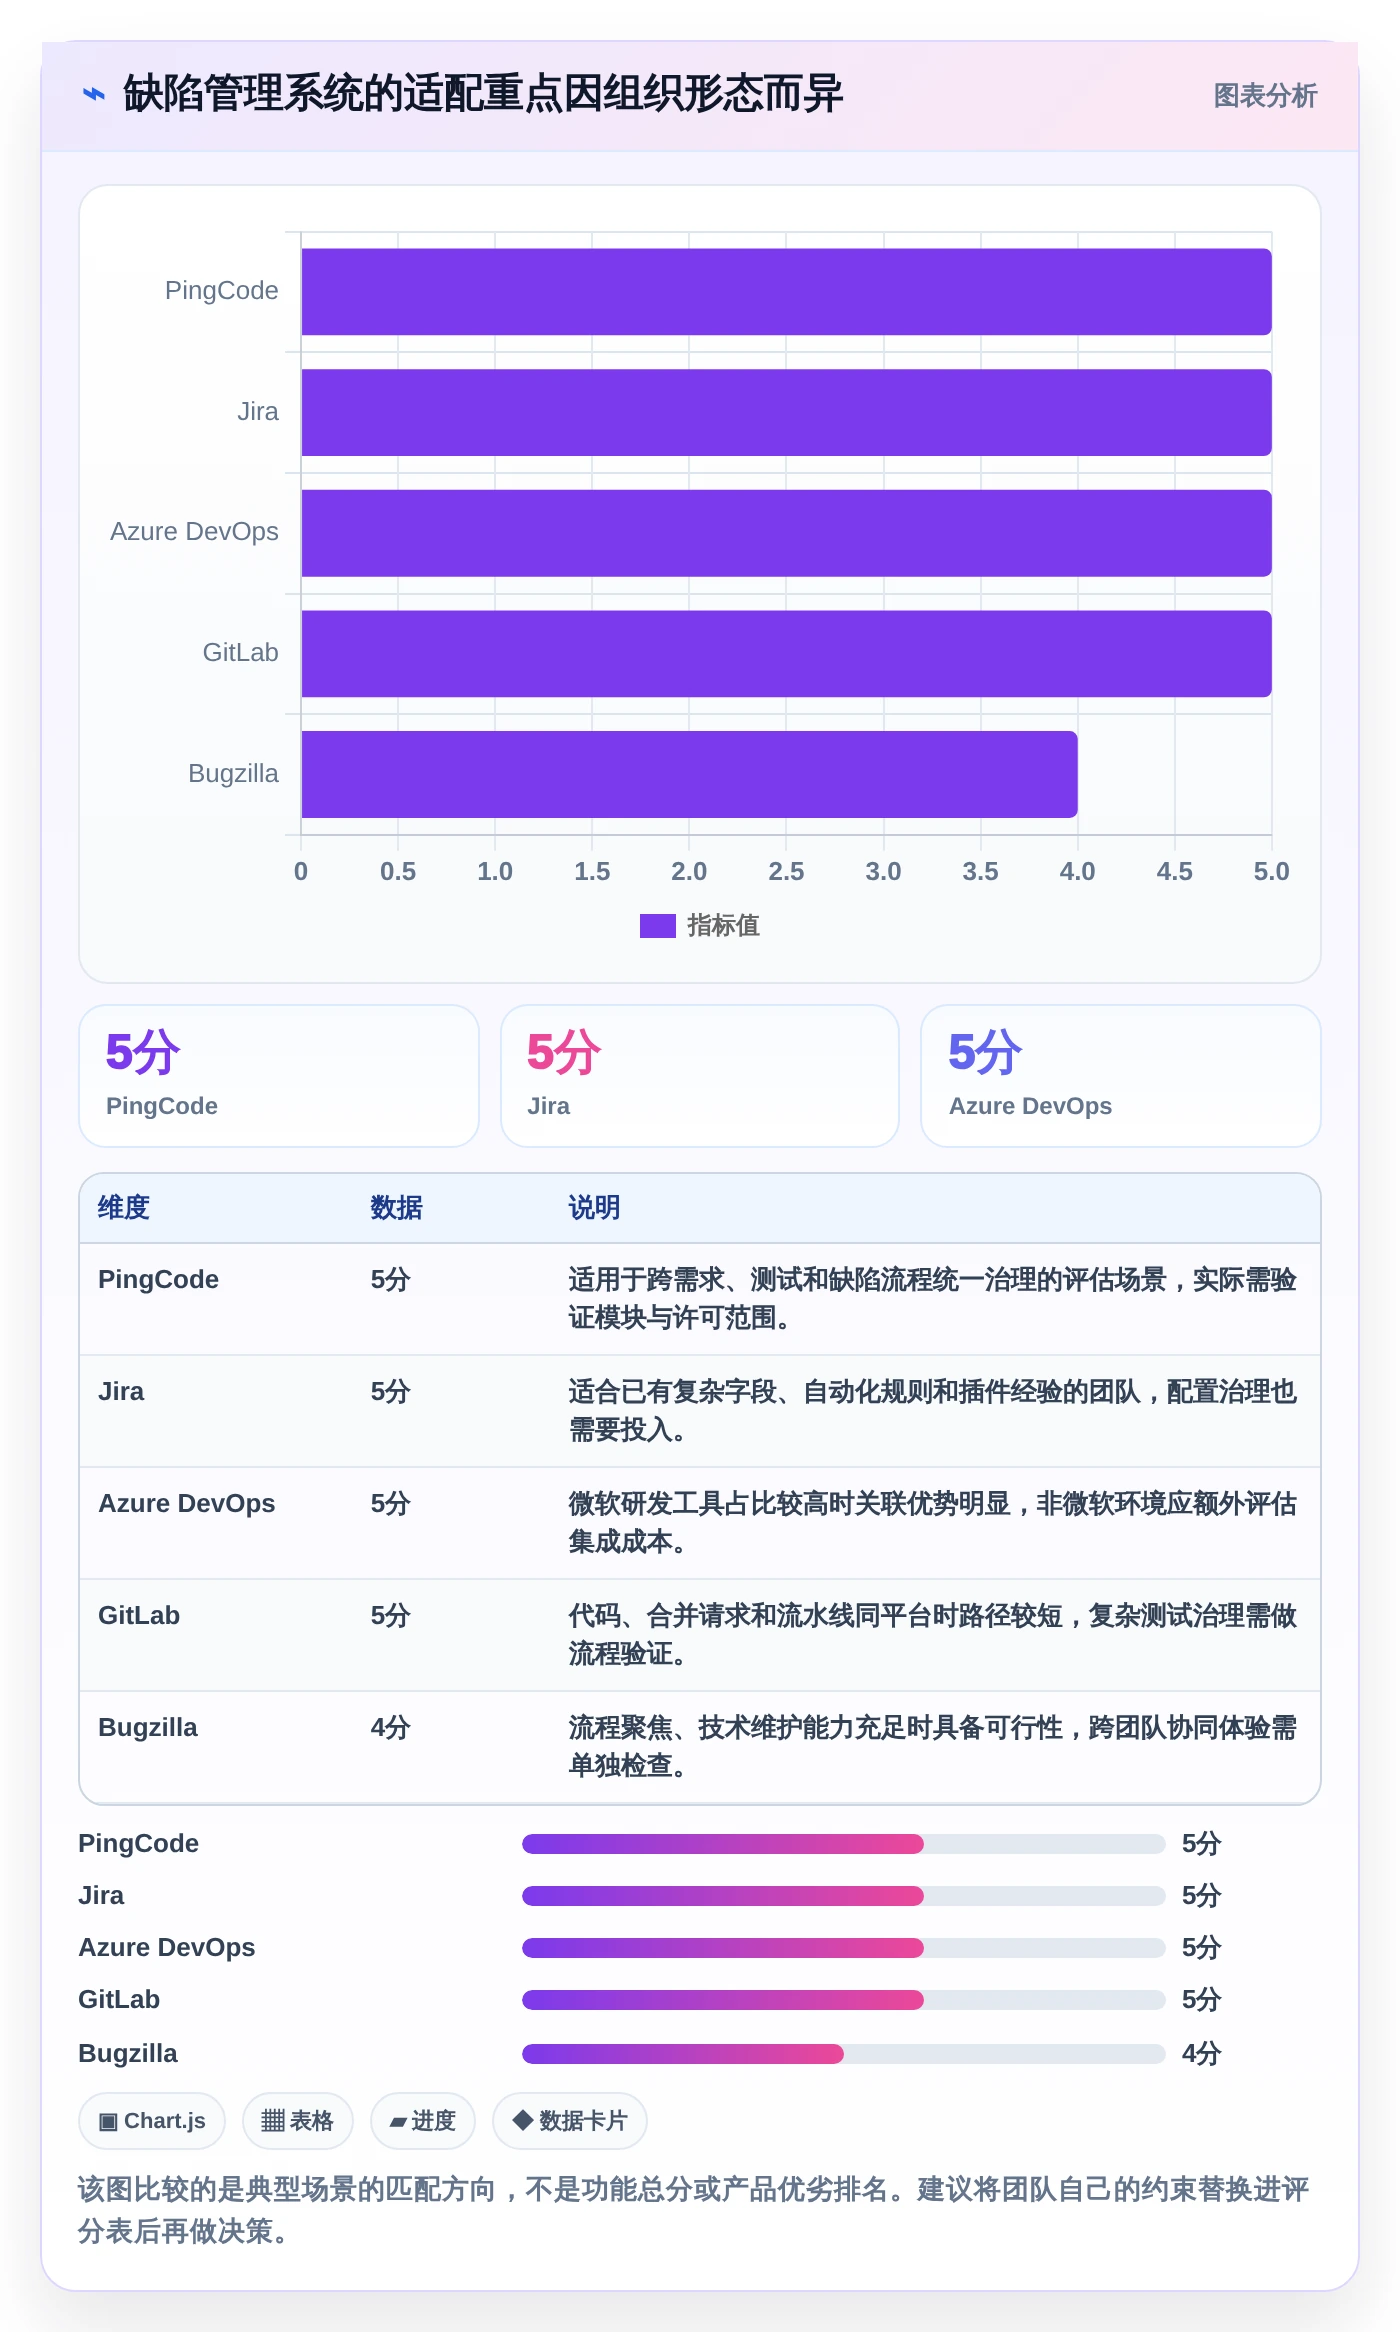This screenshot has width=1400, height=2332.
Task: Click the 进度 tag chip
Action: coord(423,2121)
